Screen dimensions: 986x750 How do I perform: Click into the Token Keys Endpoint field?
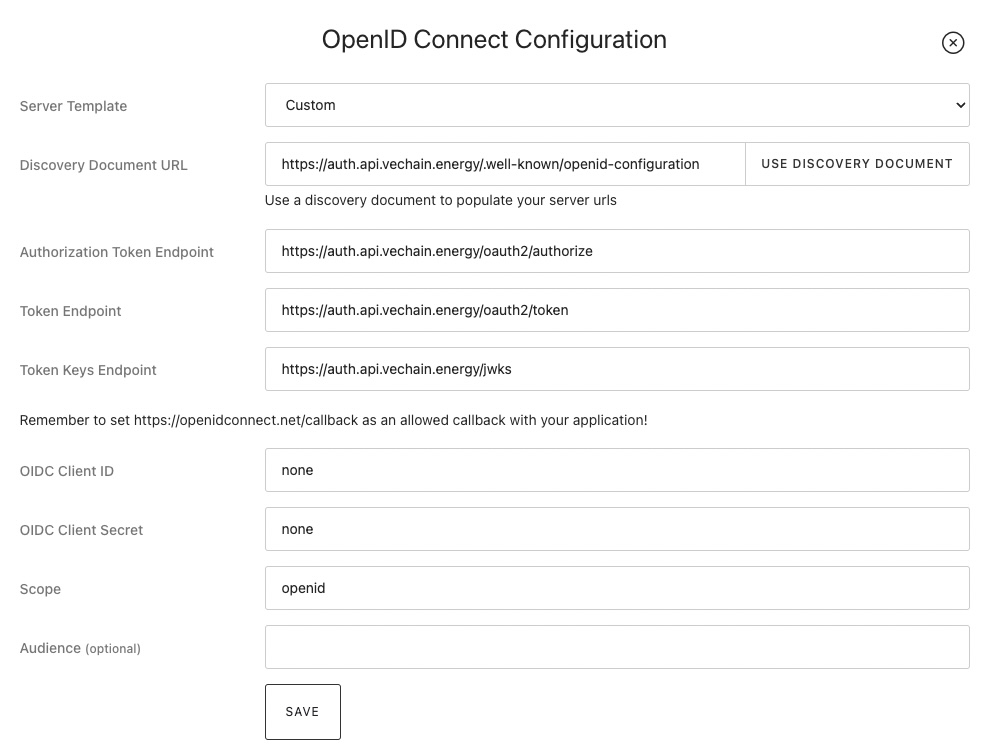click(616, 369)
